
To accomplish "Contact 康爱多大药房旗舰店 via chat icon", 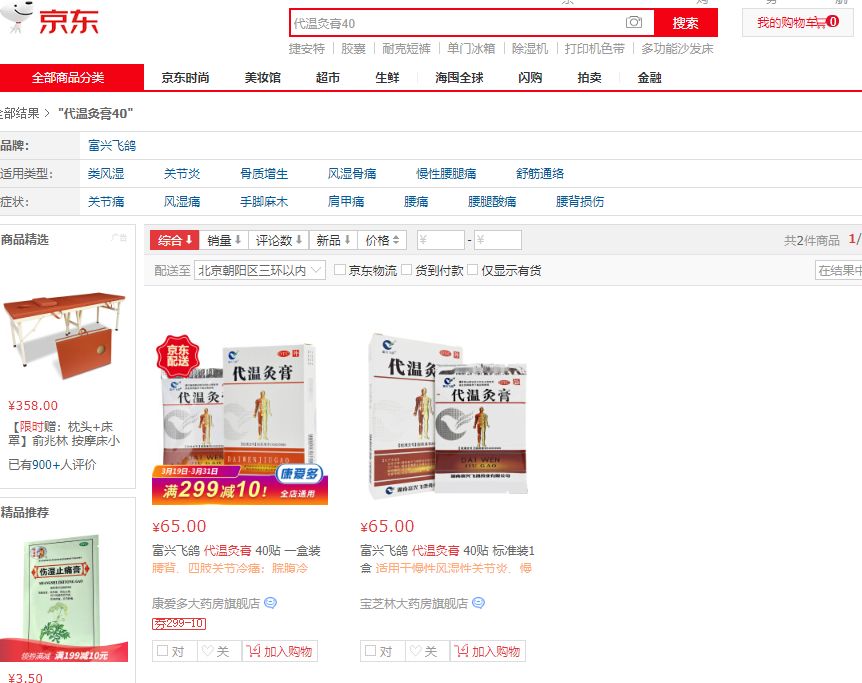I will [270, 603].
